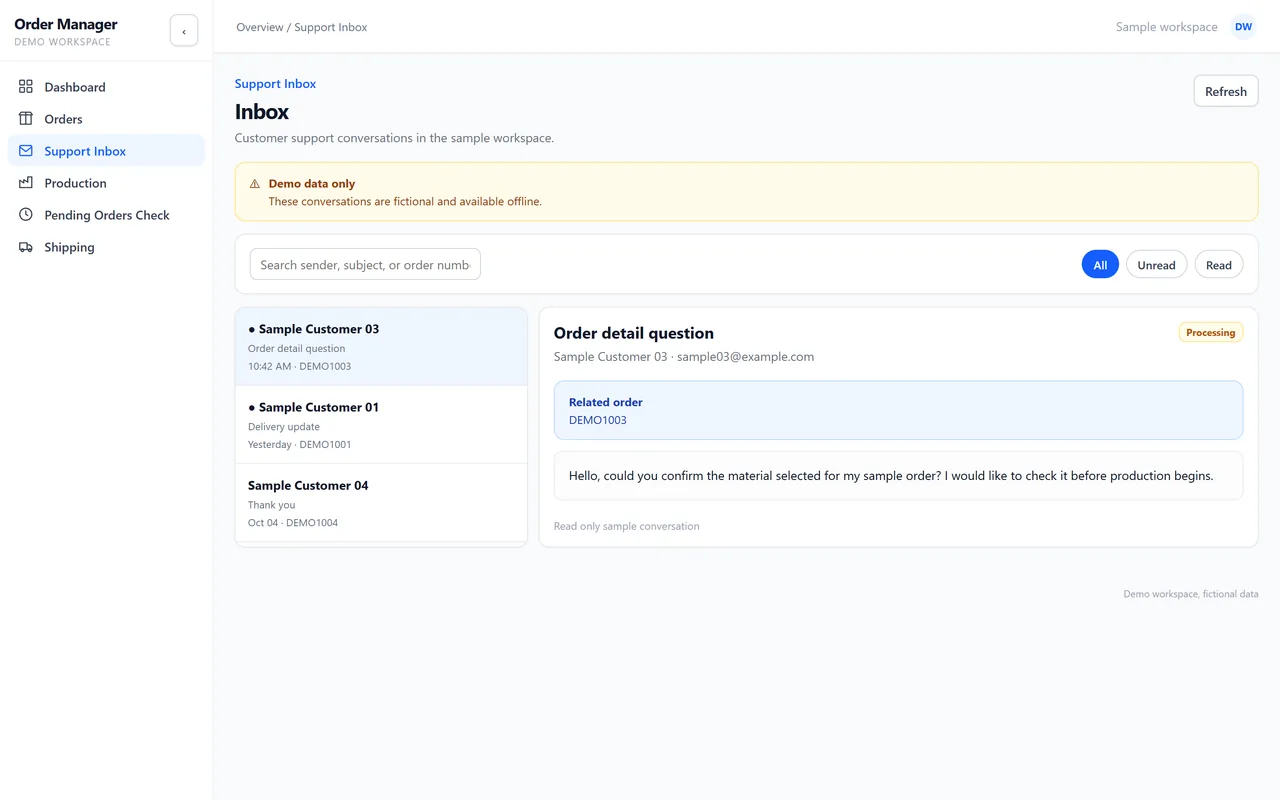Click the Support Inbox breadcrumb in header
The width and height of the screenshot is (1280, 800).
point(331,27)
